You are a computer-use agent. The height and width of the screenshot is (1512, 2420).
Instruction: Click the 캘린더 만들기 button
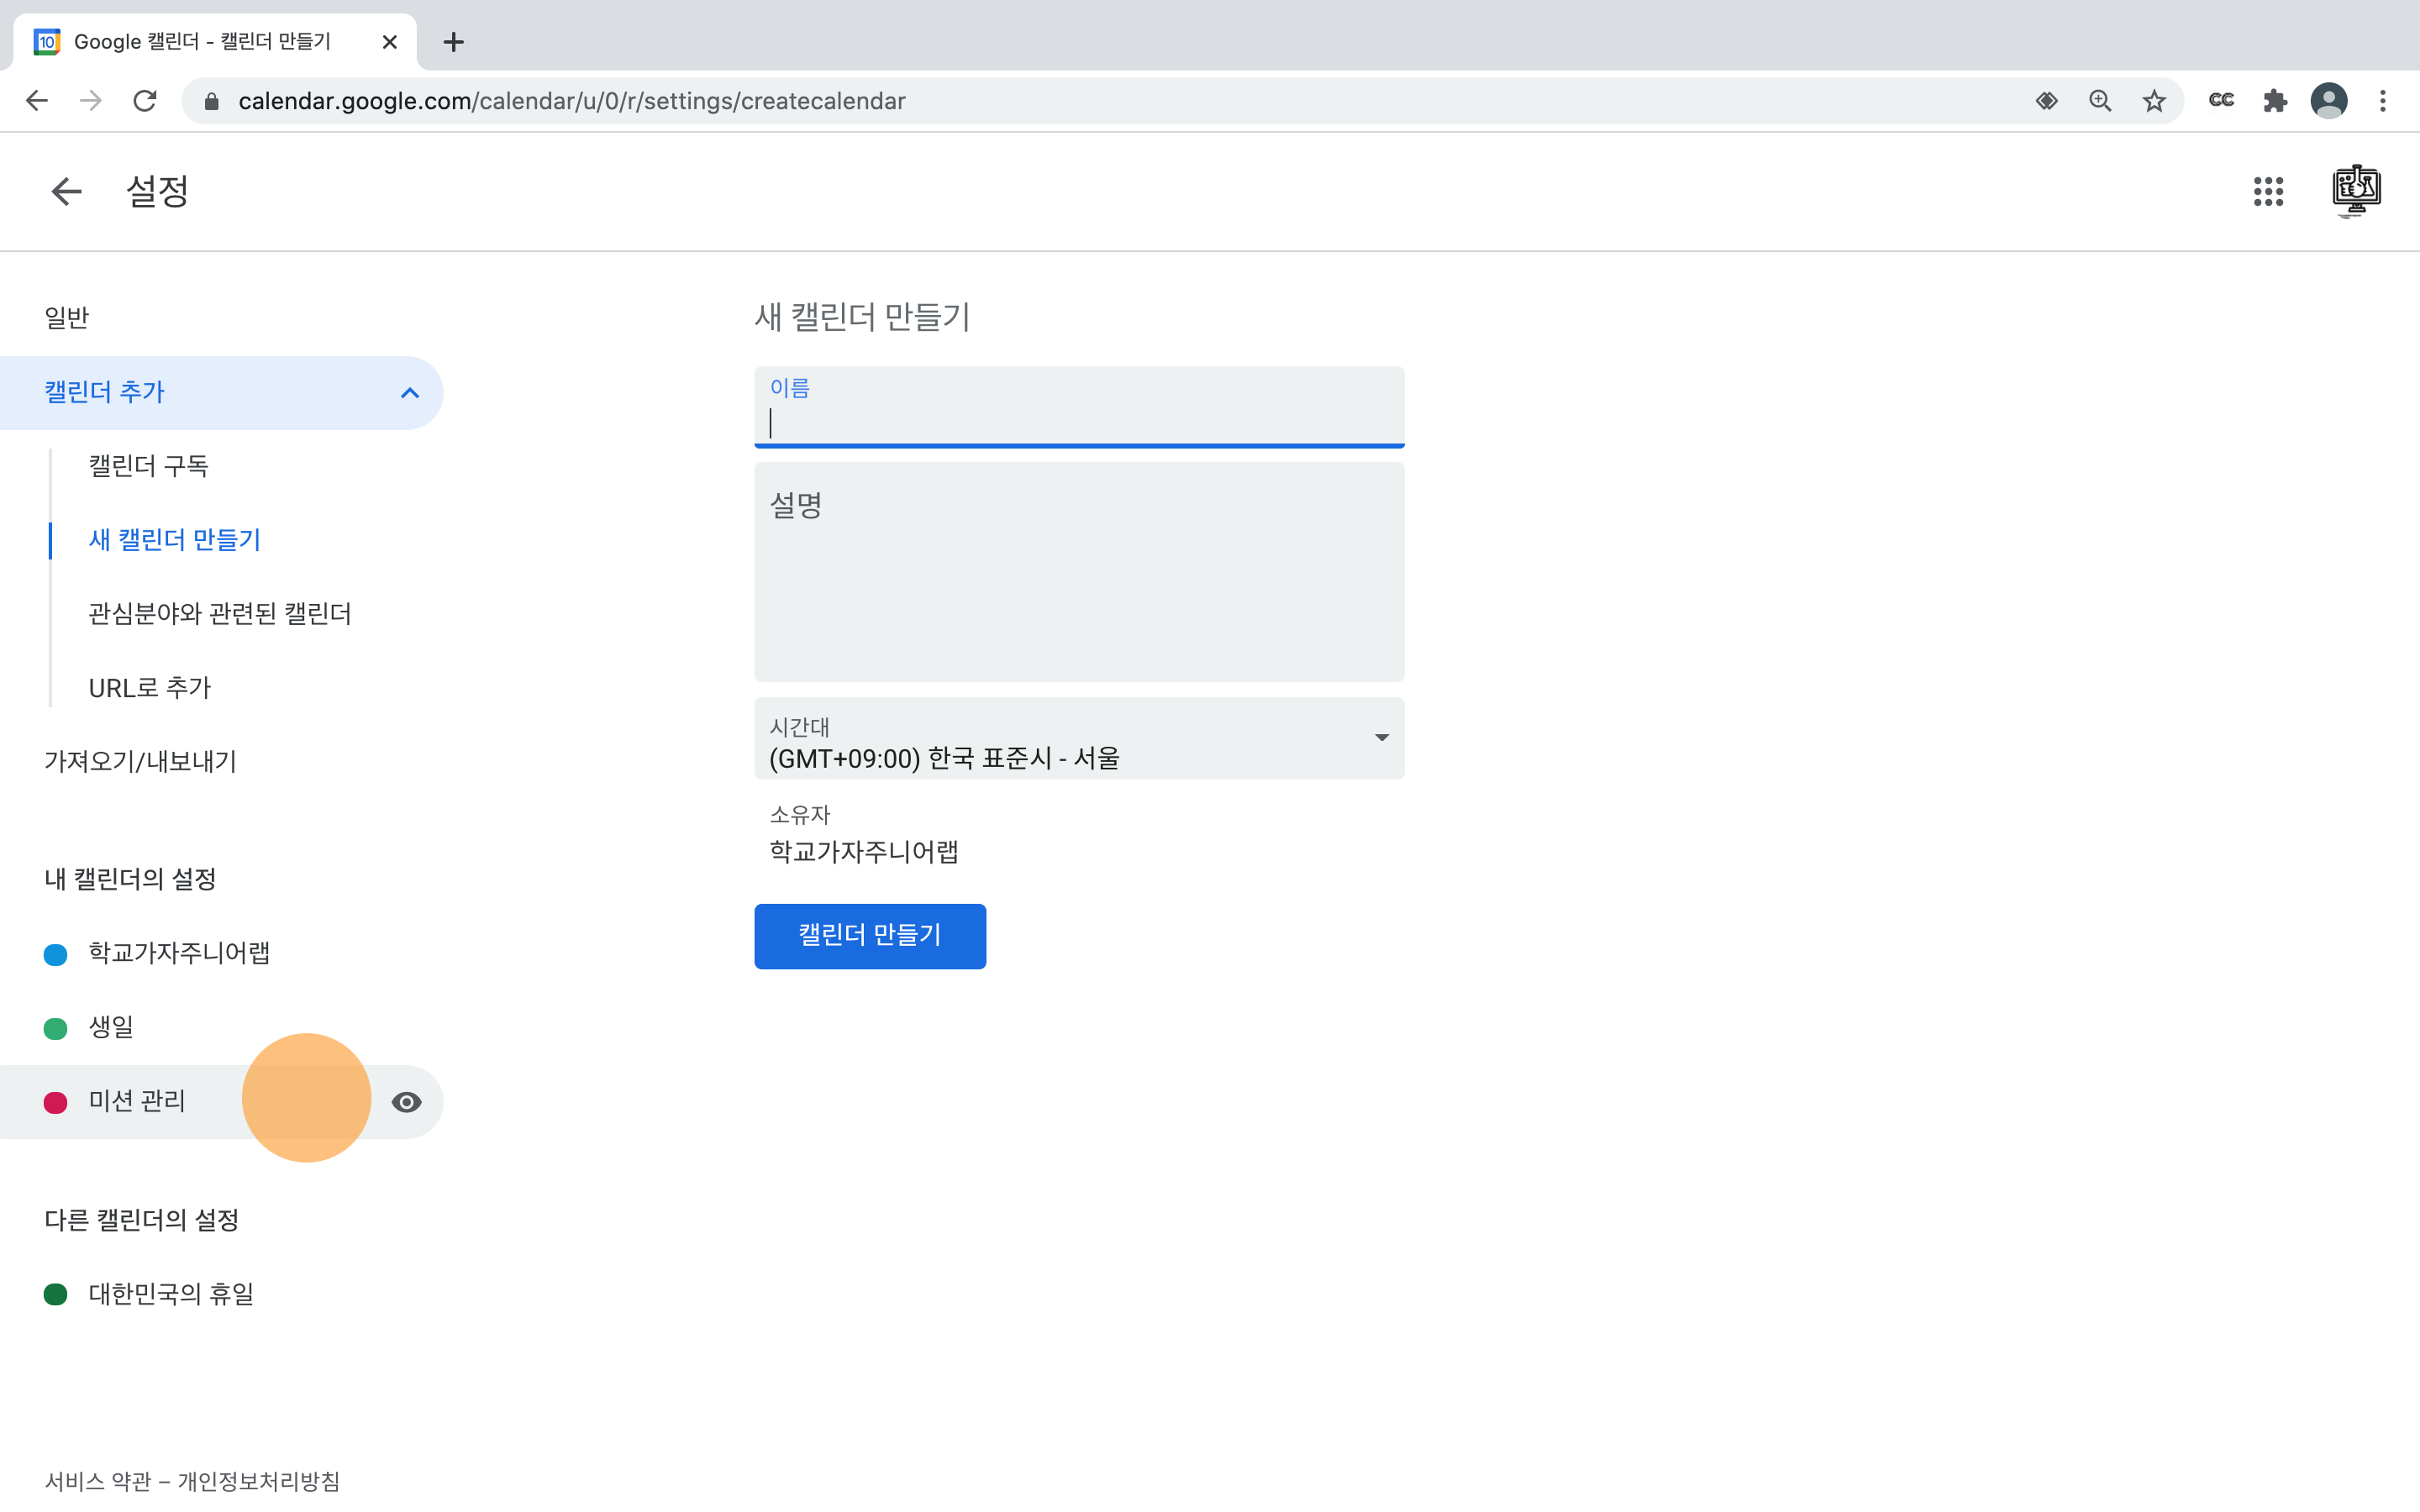869,936
